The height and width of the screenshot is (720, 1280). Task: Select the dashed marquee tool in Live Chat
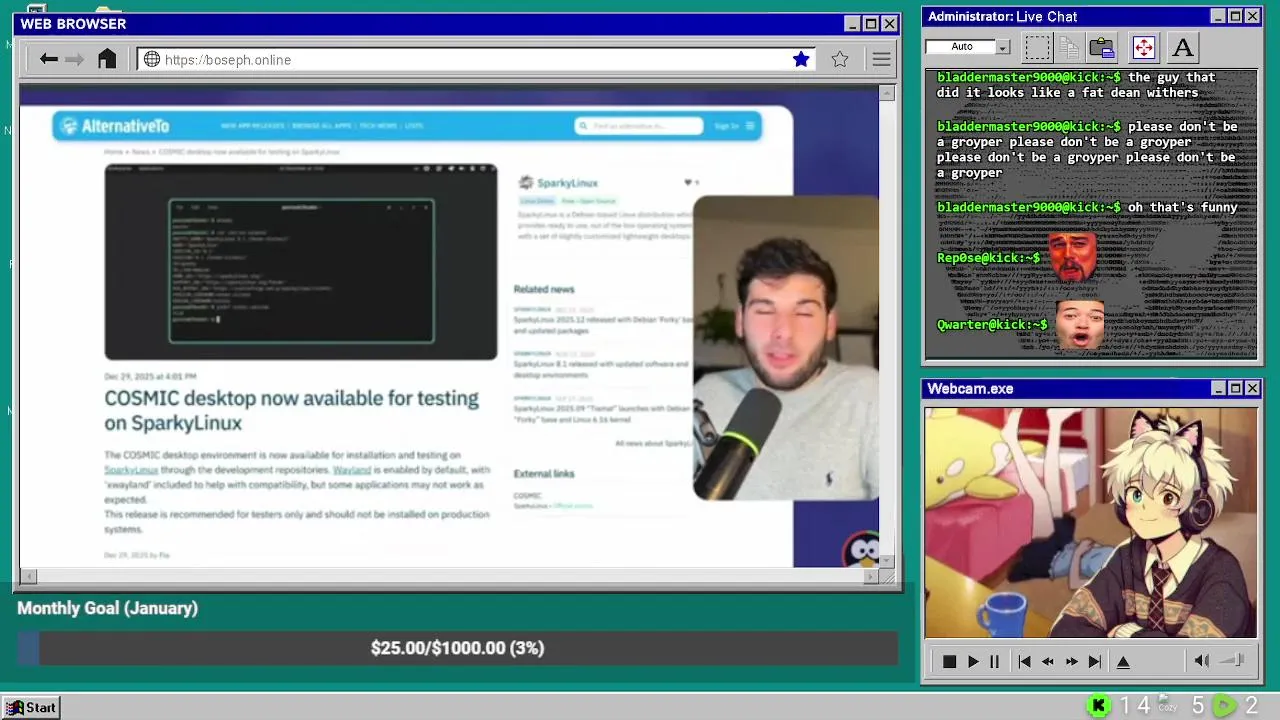(x=1038, y=47)
